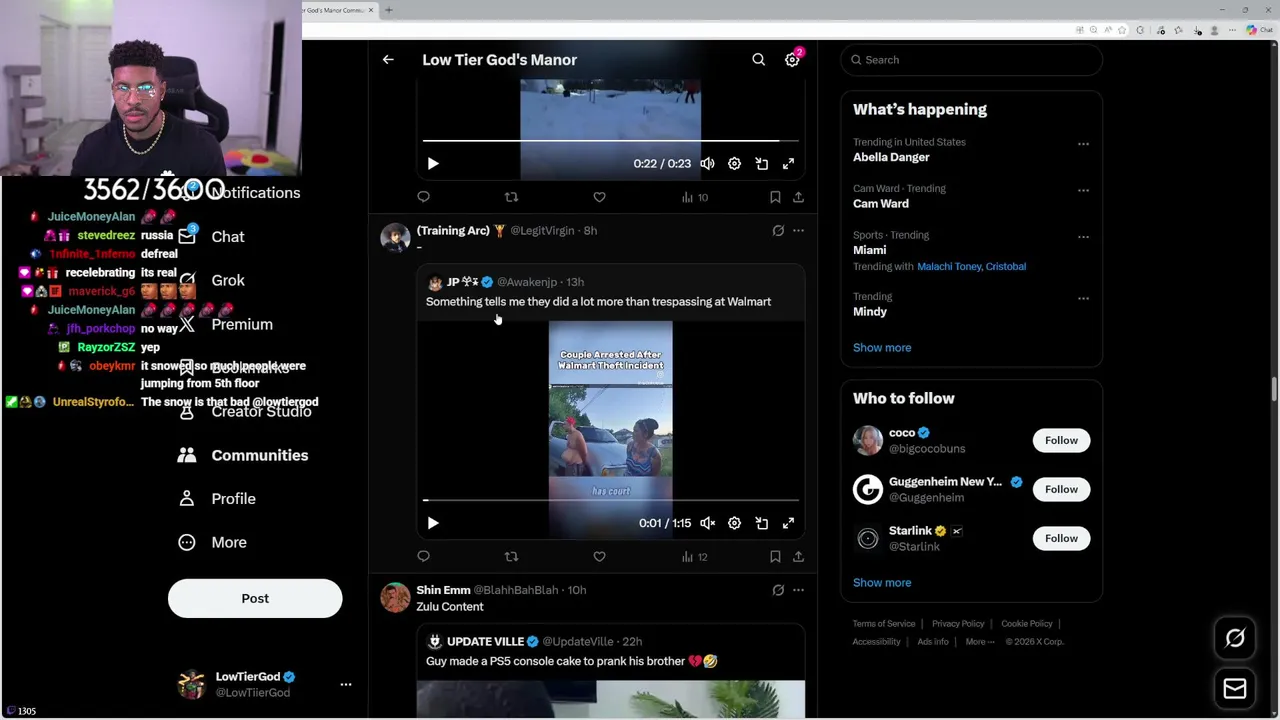Unmute the top video at 0:22
The height and width of the screenshot is (720, 1280).
(707, 164)
